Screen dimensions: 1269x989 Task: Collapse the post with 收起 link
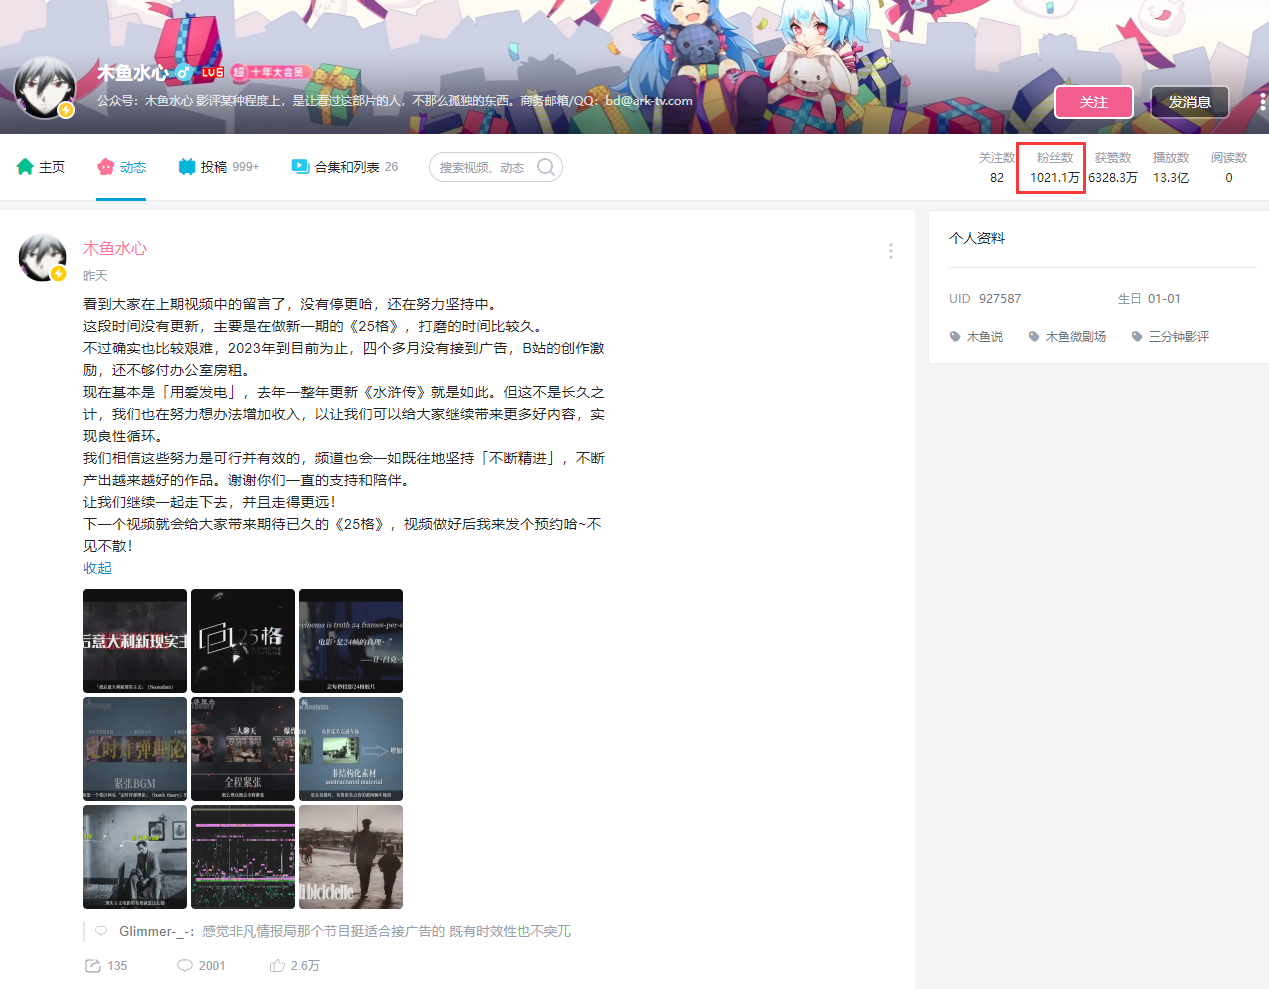click(97, 568)
